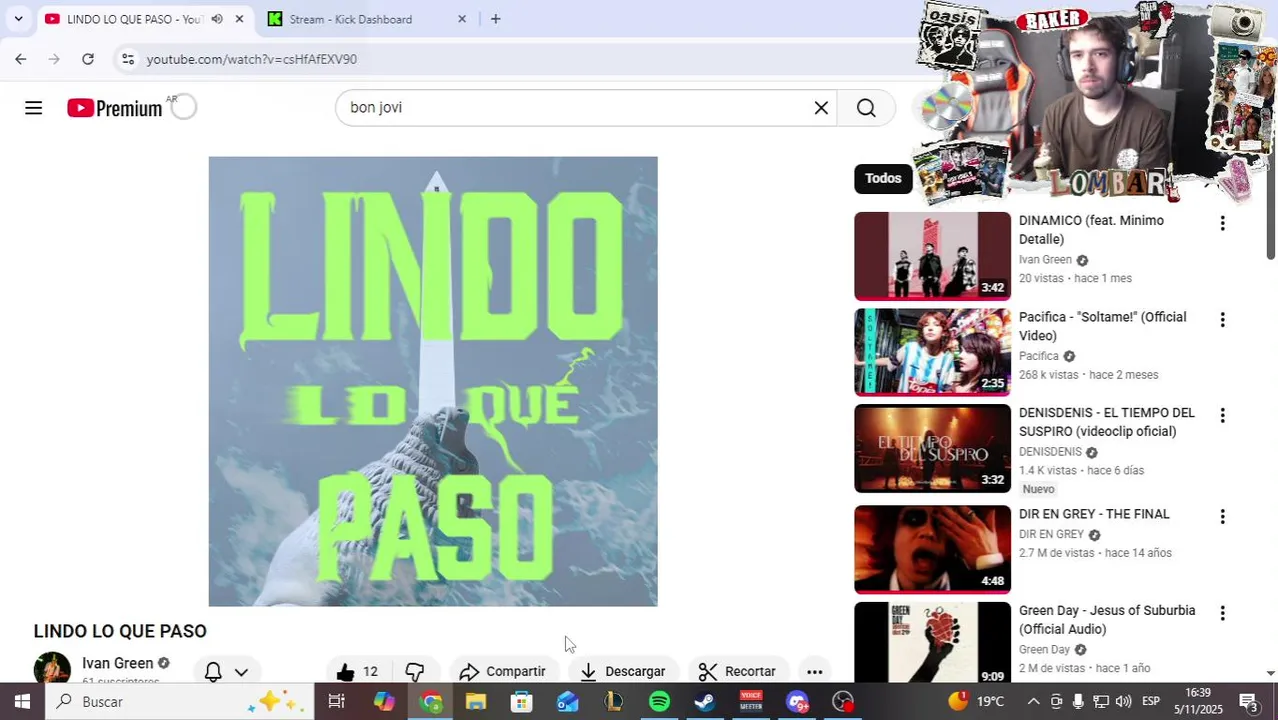Close the YouTube browser tab
Screen dimensions: 1278x720
(239, 19)
